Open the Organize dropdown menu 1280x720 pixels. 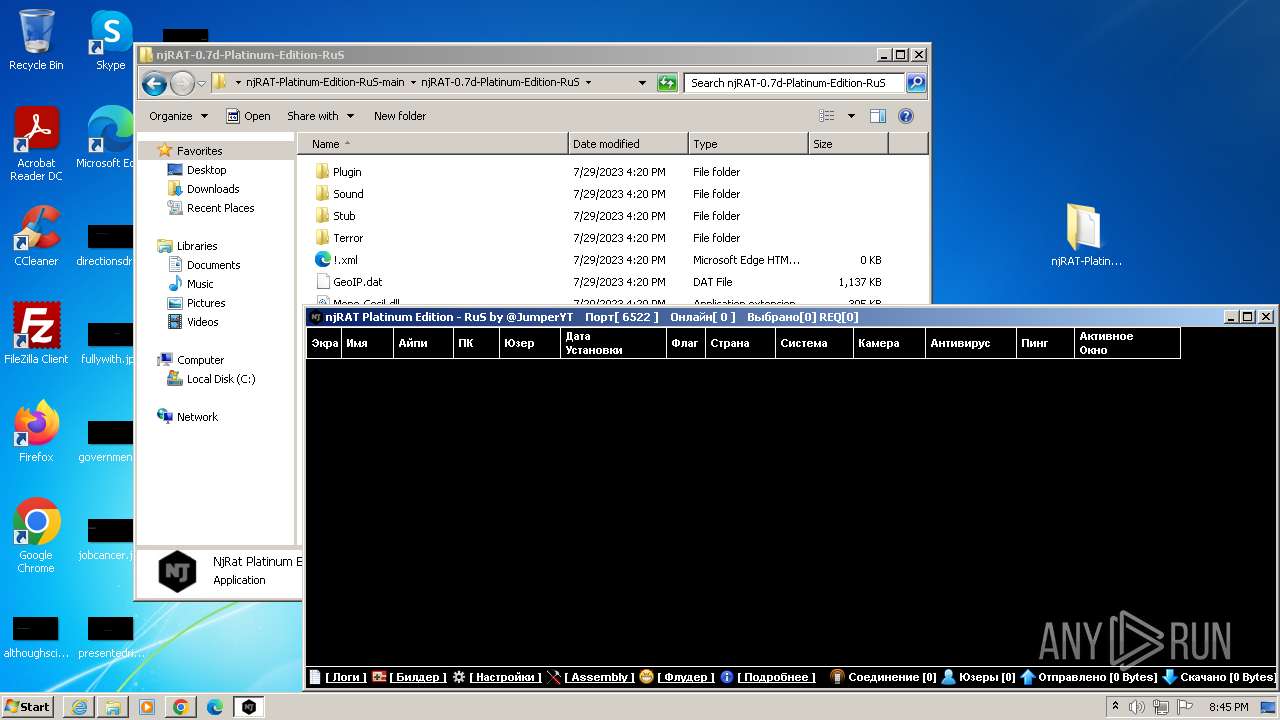click(x=178, y=116)
